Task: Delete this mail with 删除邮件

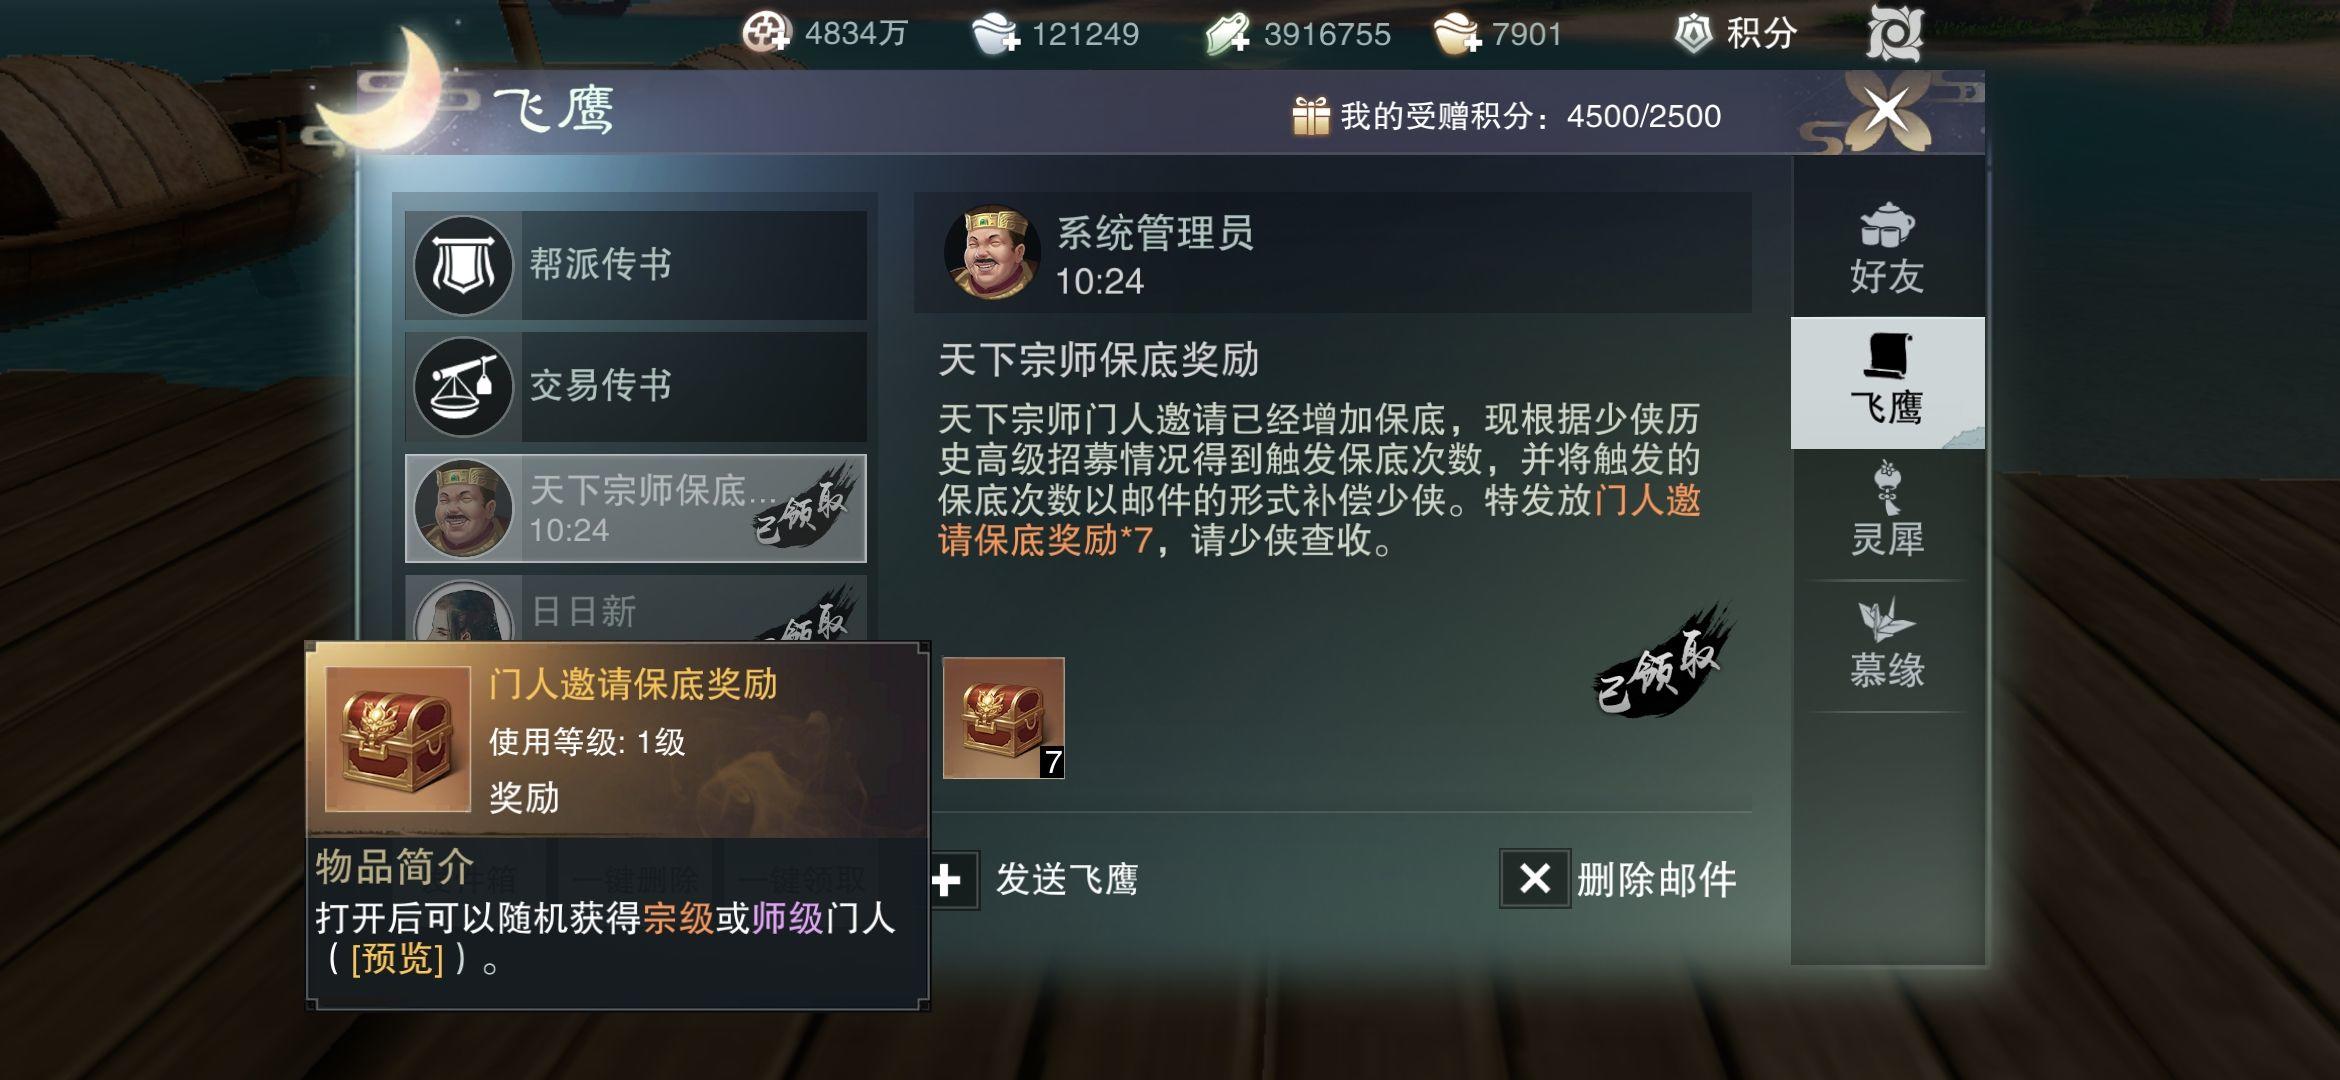Action: (x=1619, y=880)
